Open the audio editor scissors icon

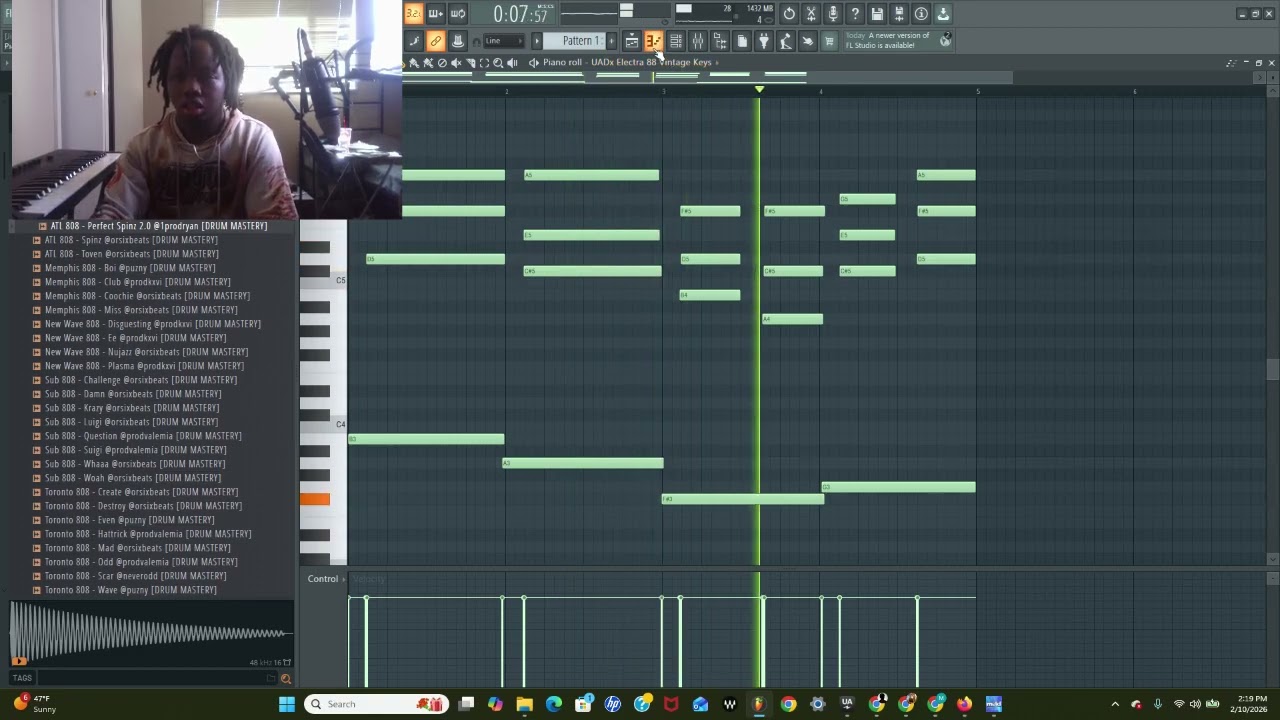tap(811, 14)
